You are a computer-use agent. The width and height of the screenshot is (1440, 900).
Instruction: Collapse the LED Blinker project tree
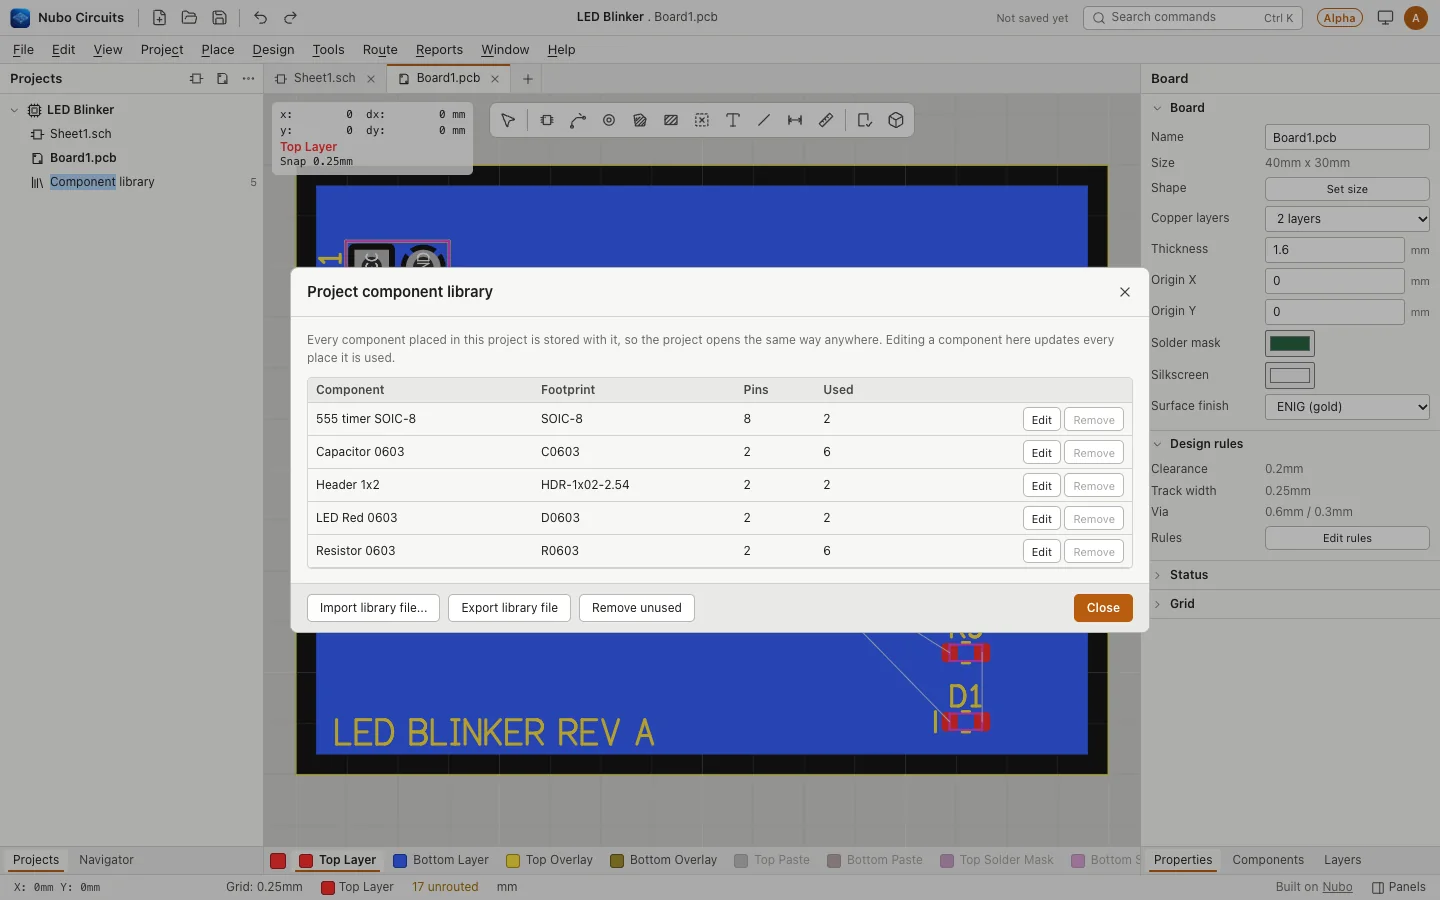tap(14, 110)
